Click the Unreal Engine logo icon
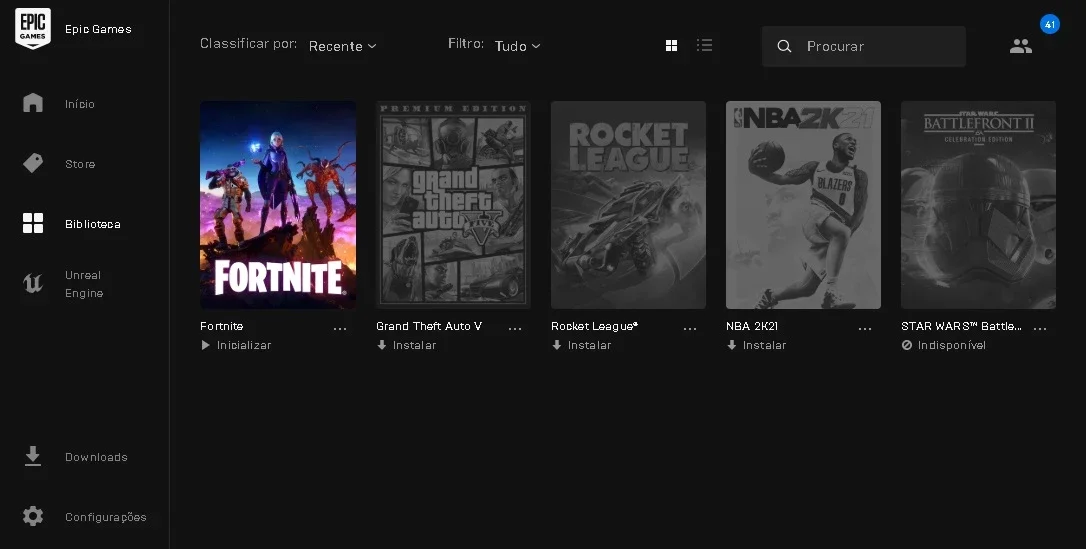1086x549 pixels. pos(33,284)
